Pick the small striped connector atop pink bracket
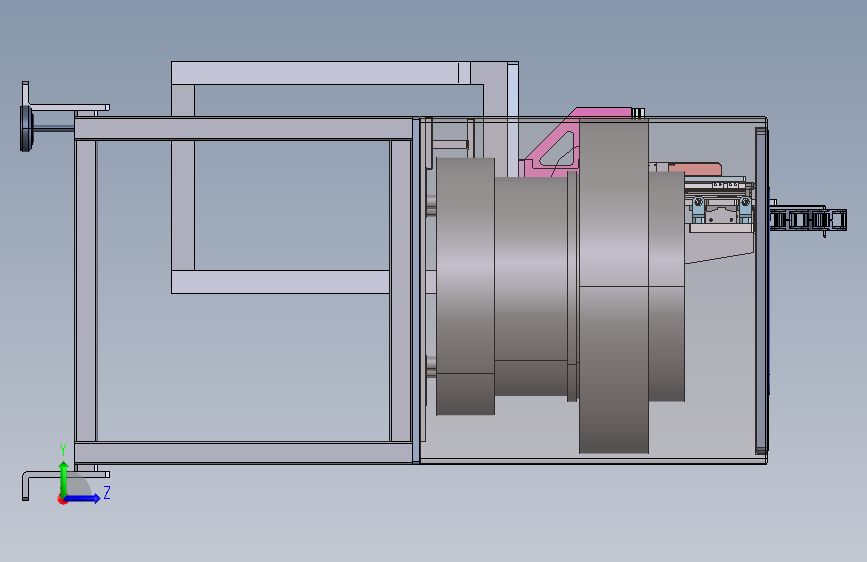Viewport: 867px width, 562px height. point(638,113)
